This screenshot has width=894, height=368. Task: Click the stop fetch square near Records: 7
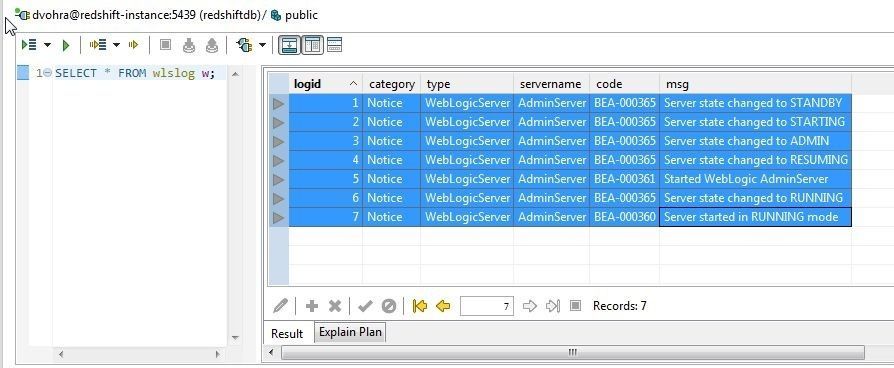(575, 306)
